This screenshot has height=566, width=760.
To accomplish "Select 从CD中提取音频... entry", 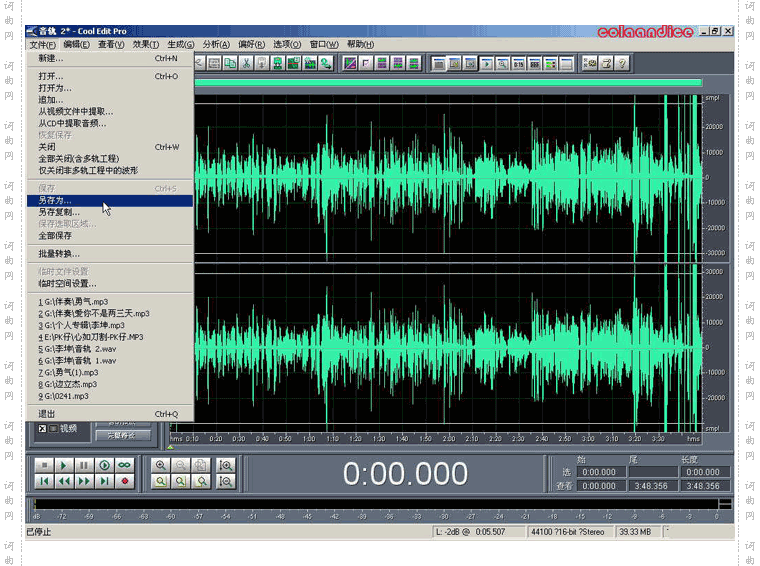I will coord(110,124).
